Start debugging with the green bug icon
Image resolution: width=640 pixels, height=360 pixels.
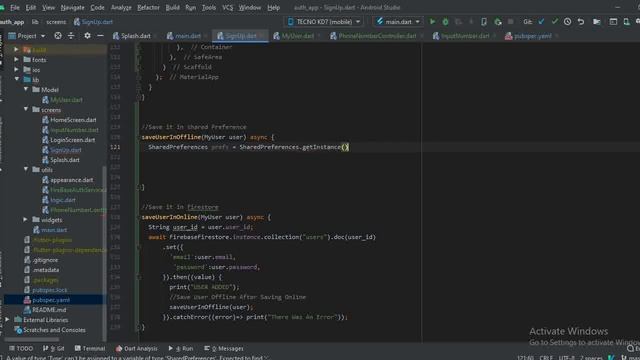445,22
